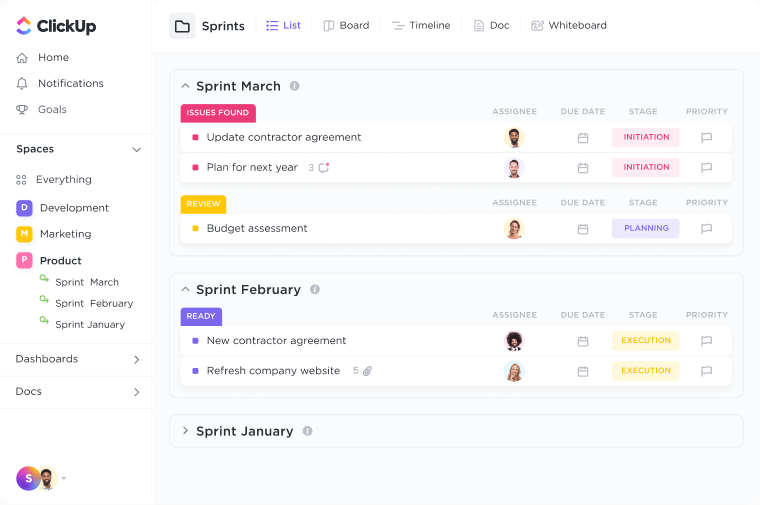Collapse the Spaces section chevron

tap(137, 149)
